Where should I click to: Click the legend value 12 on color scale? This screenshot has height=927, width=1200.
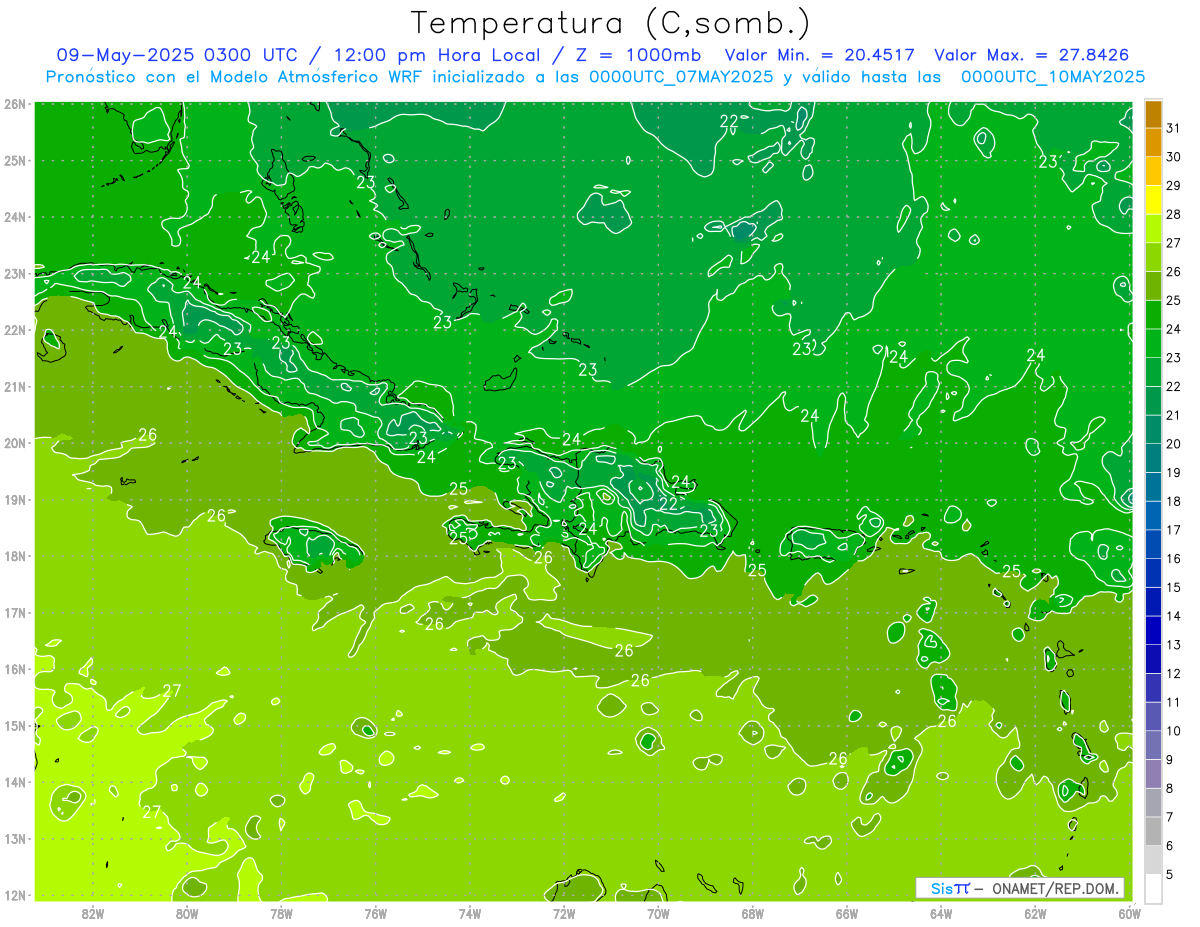coord(1174,674)
